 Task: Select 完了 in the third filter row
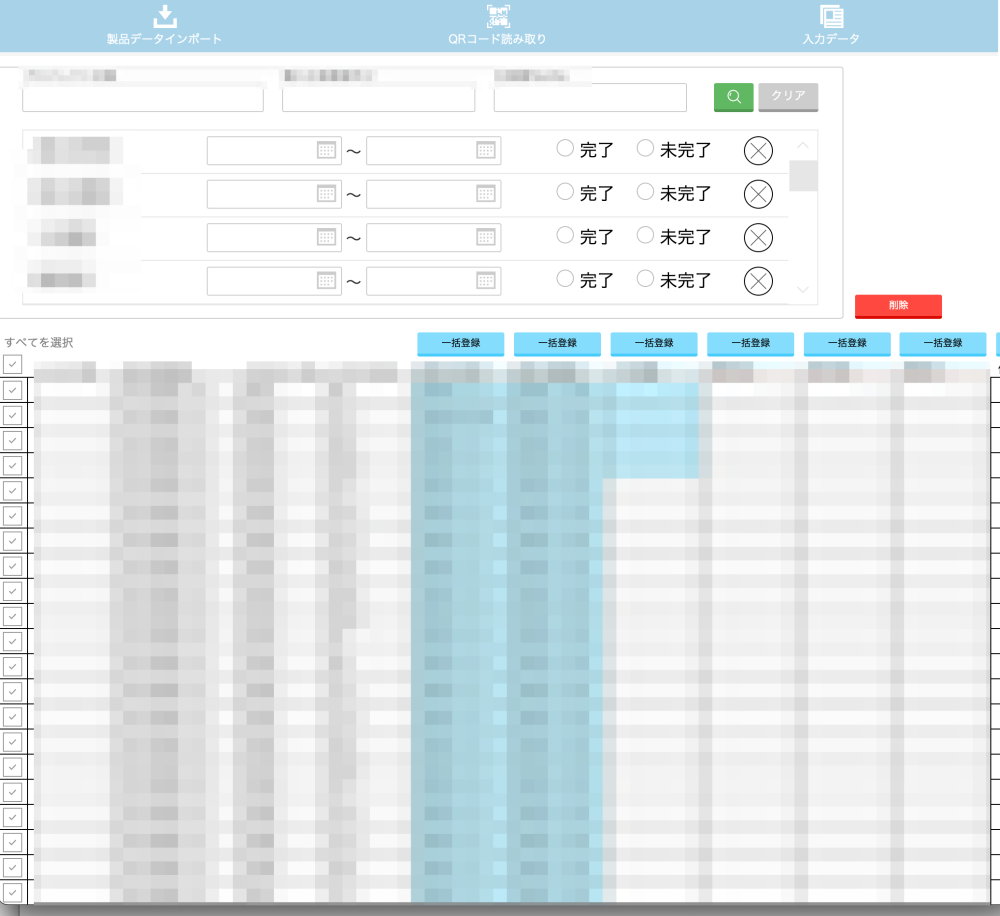pos(565,235)
